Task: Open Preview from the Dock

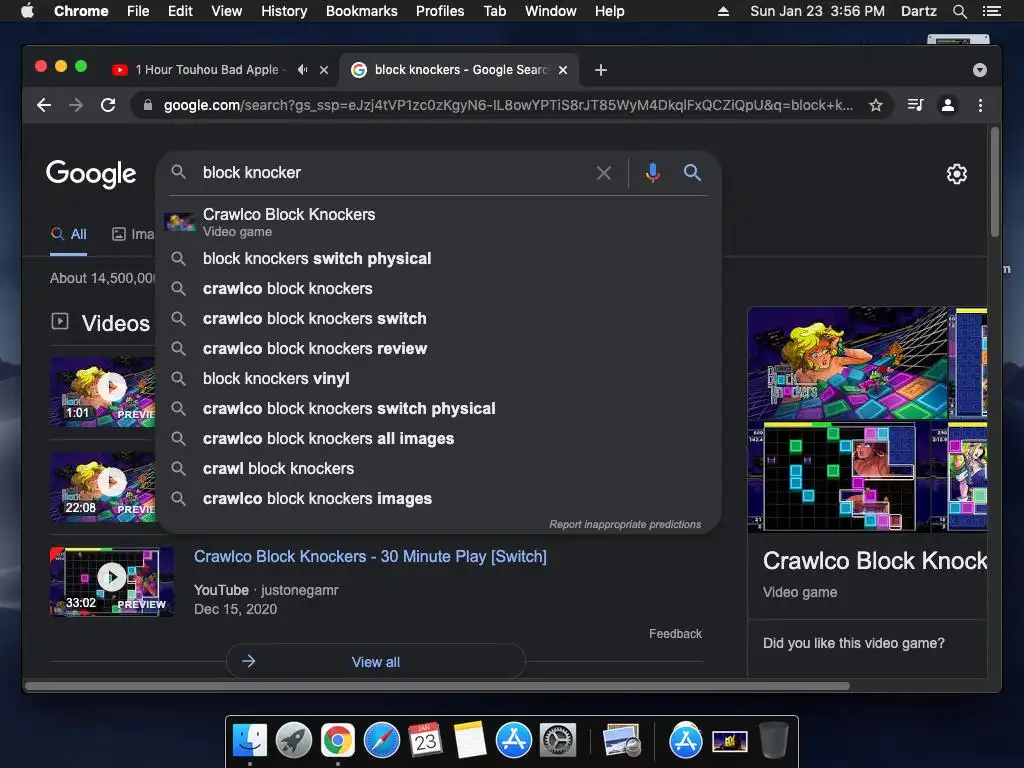Action: pyautogui.click(x=622, y=741)
